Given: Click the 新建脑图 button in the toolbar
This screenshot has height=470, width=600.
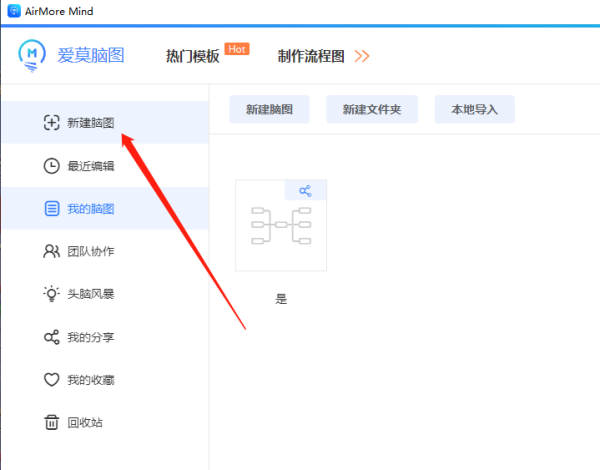Looking at the screenshot, I should [x=269, y=109].
